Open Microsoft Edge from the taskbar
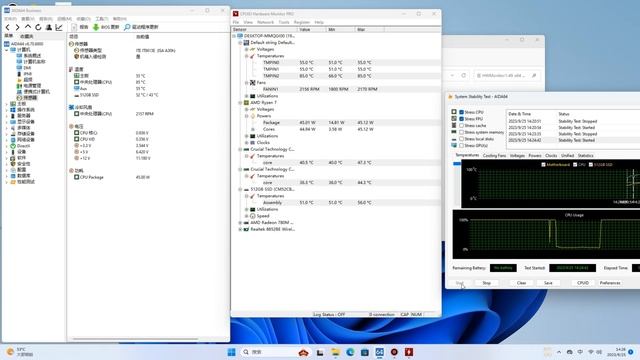 350,352
